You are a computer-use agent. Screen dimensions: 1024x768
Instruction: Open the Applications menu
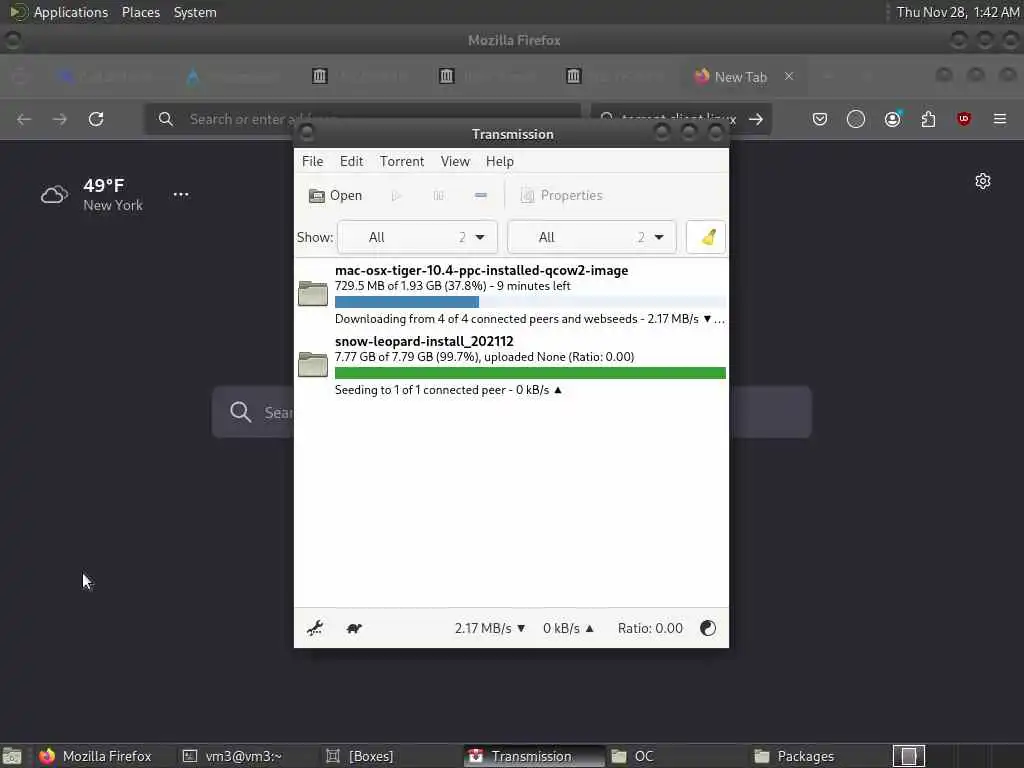pos(71,12)
